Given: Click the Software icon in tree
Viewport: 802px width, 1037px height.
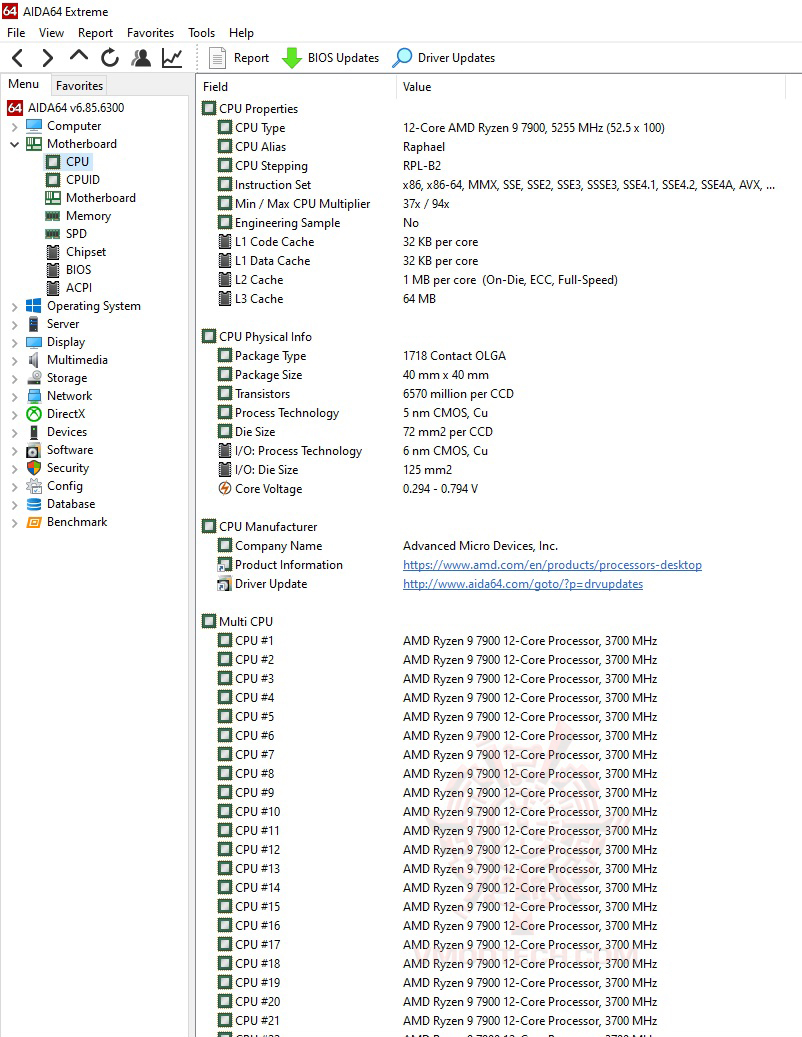Looking at the screenshot, I should [34, 450].
